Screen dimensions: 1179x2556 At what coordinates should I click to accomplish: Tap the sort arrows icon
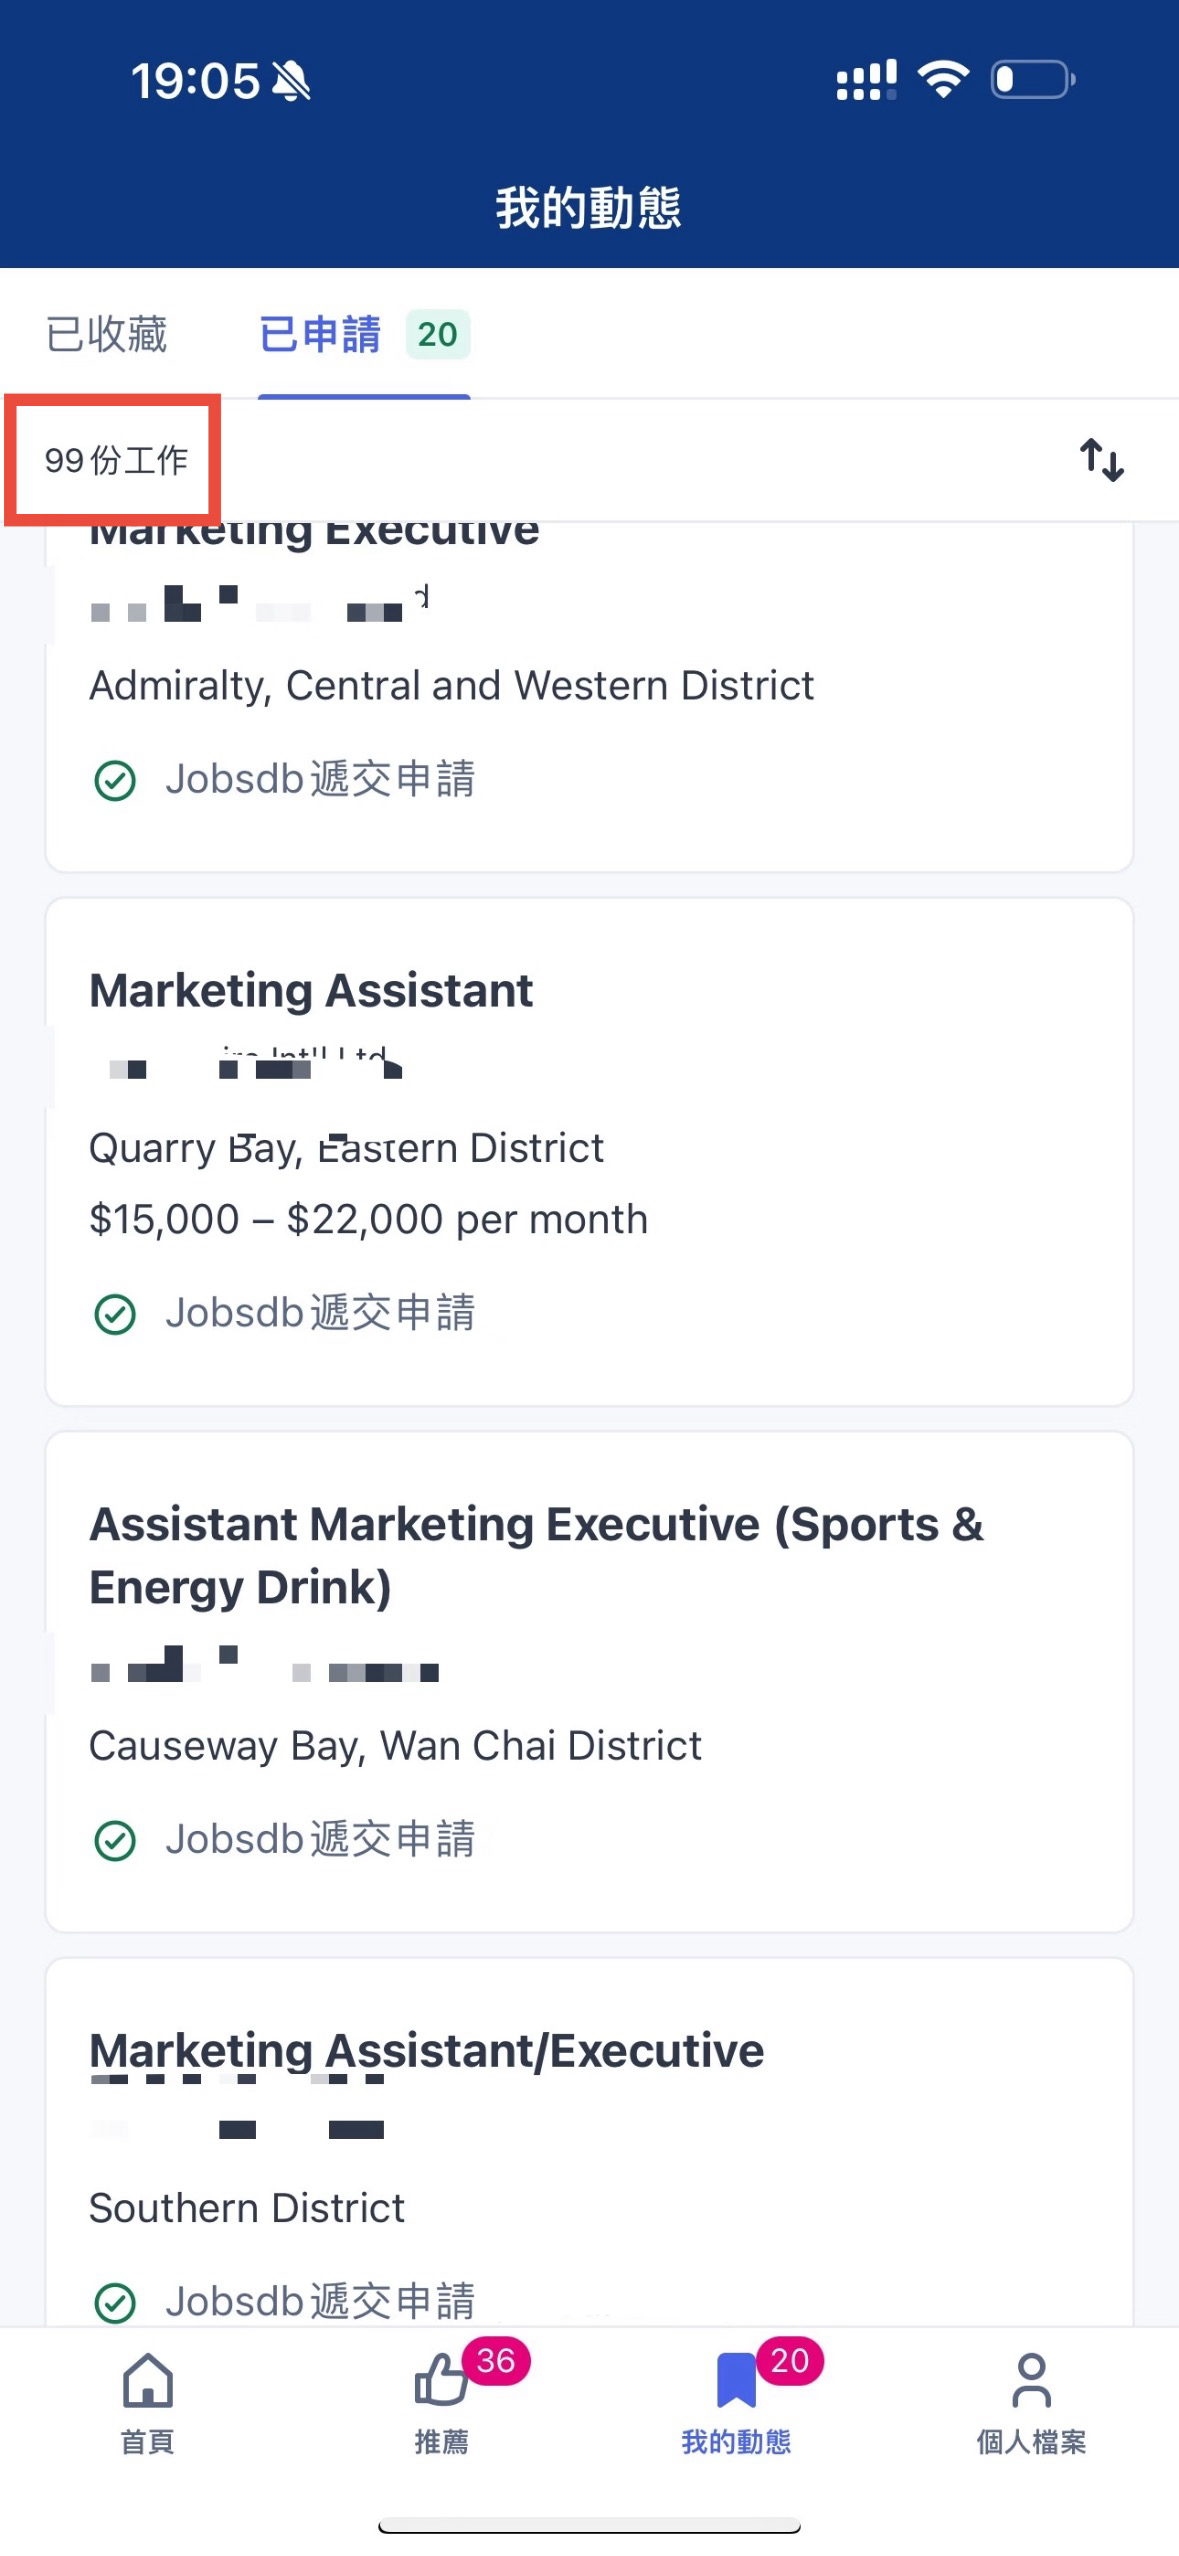click(x=1101, y=460)
